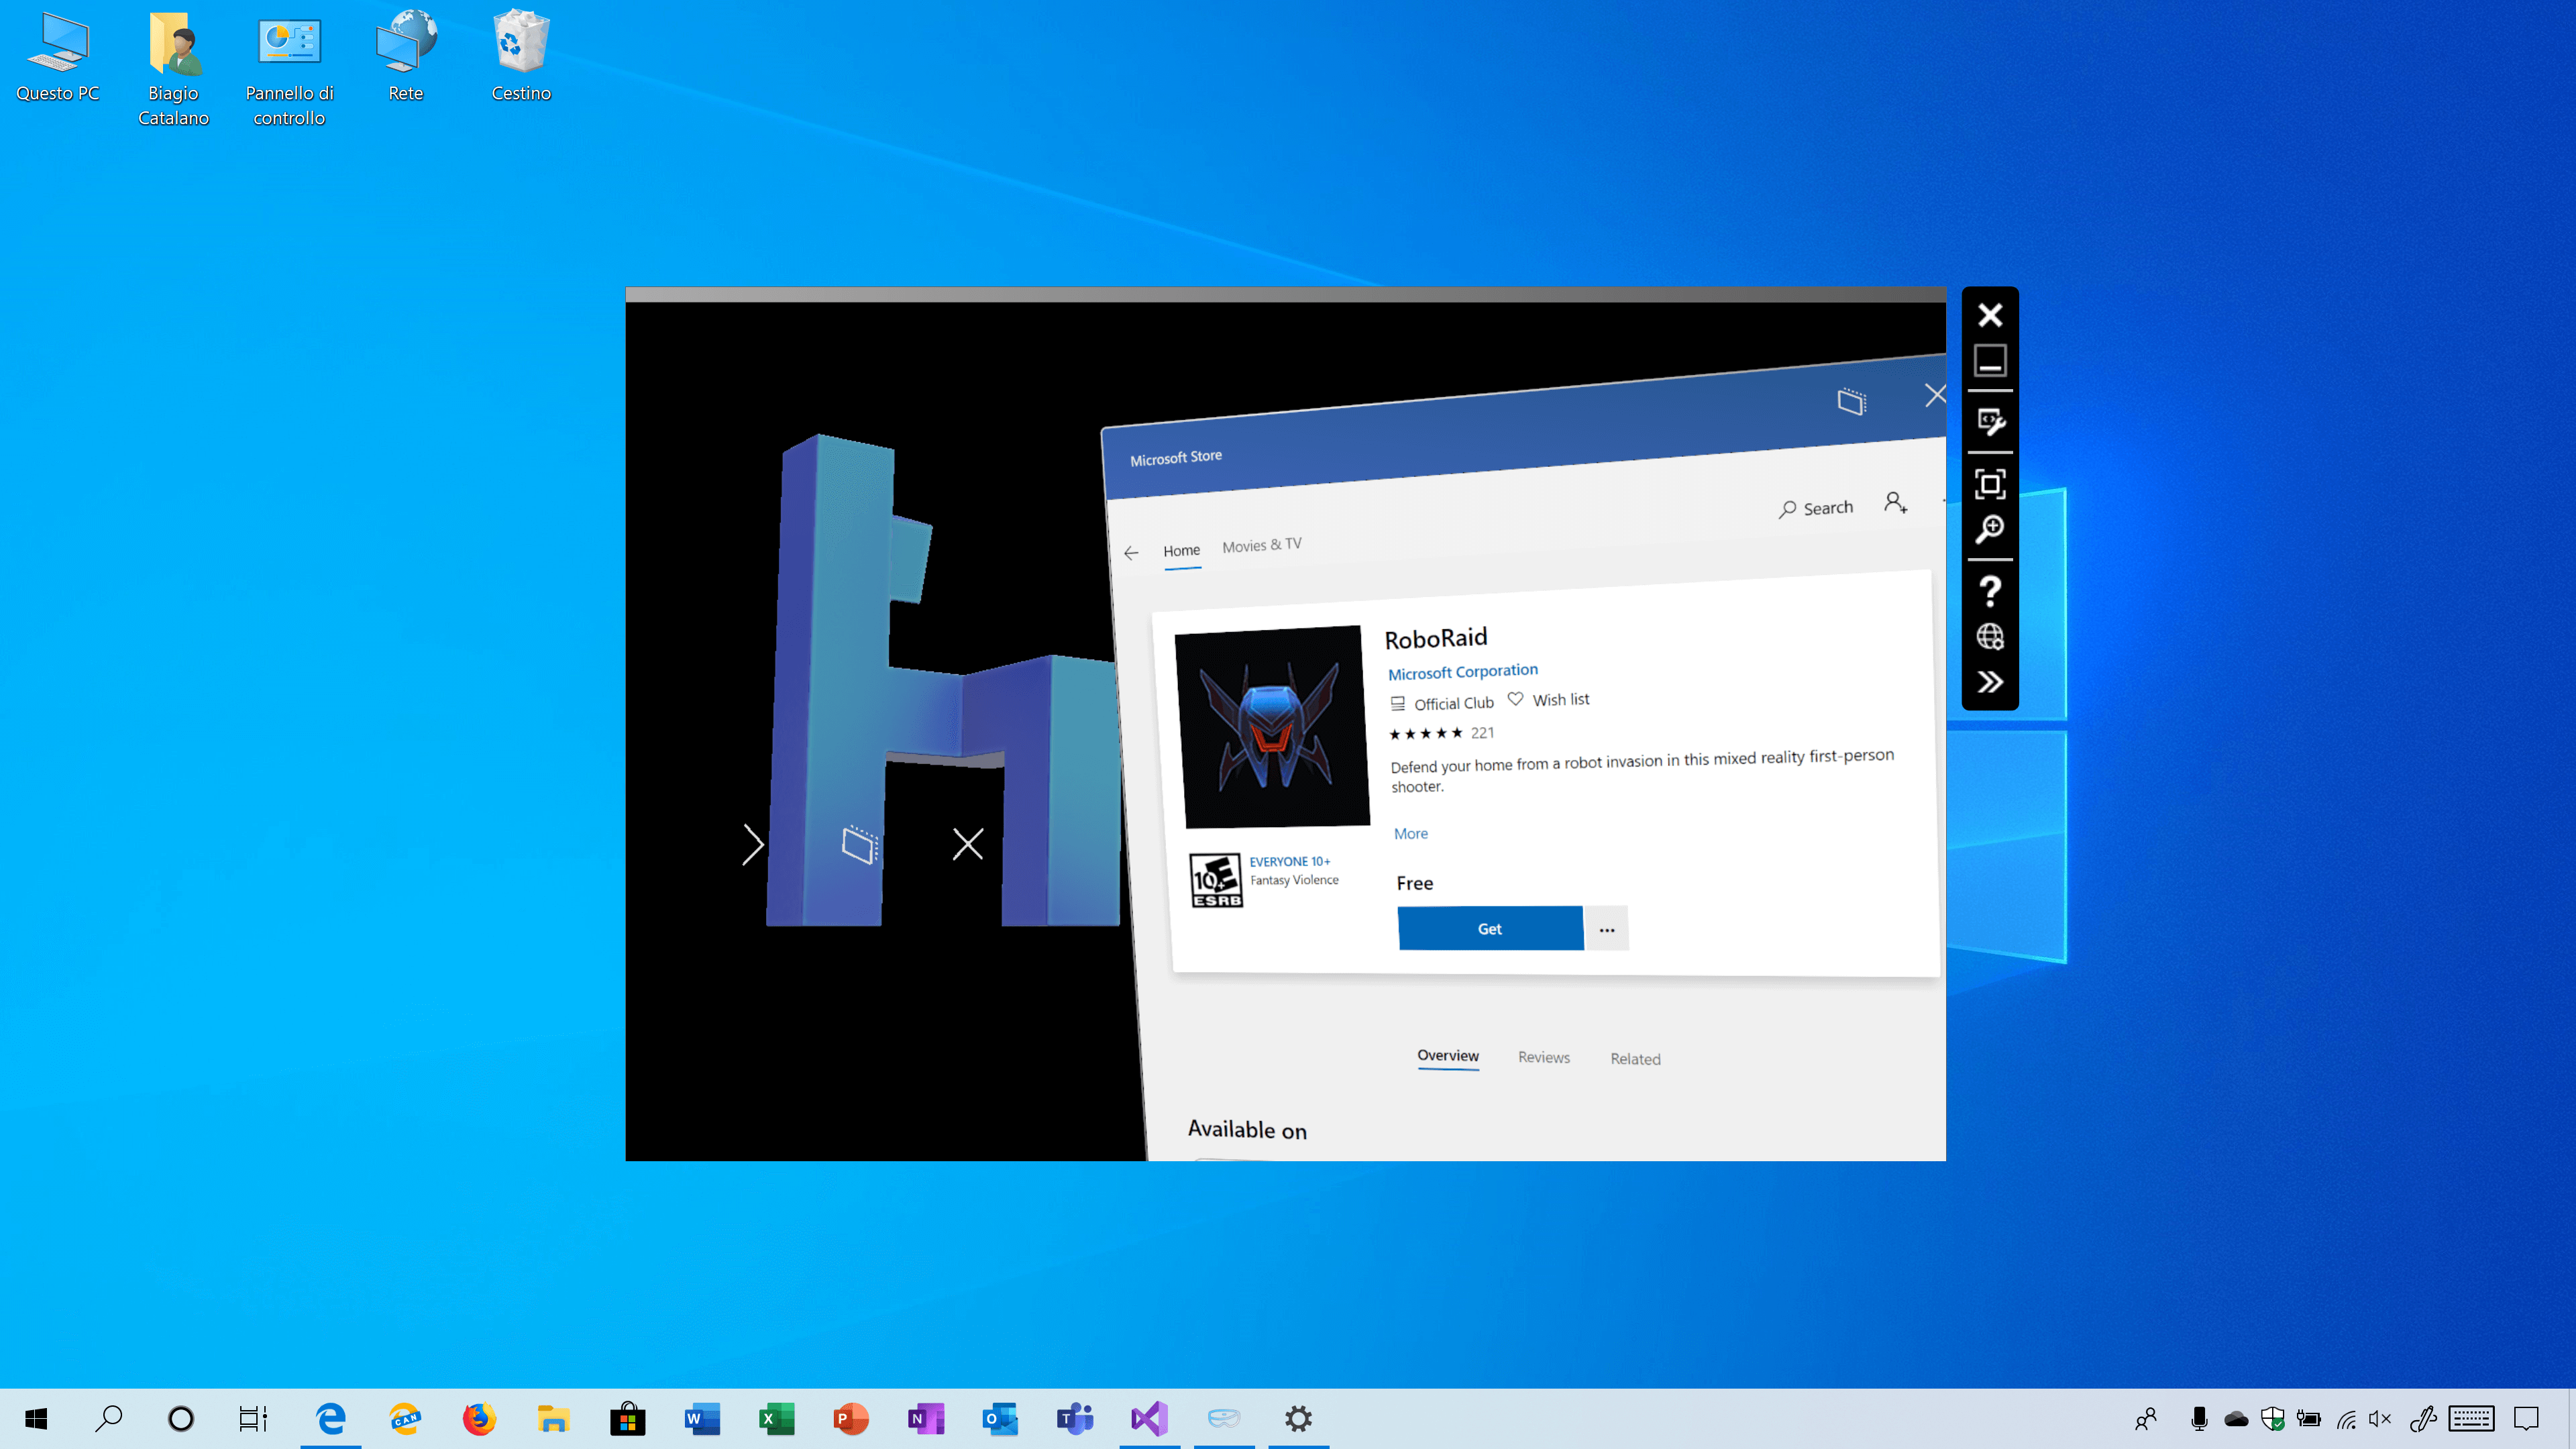This screenshot has width=2576, height=1449.
Task: Go back with Store back arrow
Action: pos(1131,553)
